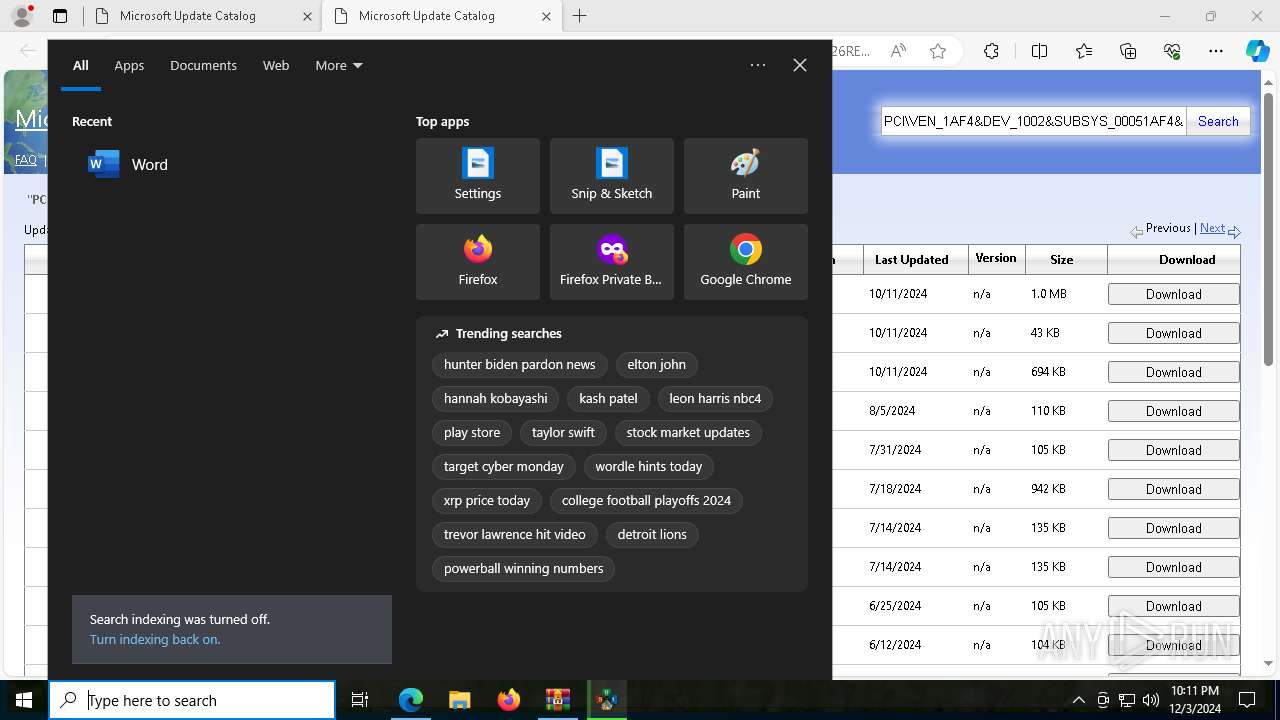Open File Explorer from the taskbar
1280x720 pixels.
point(459,700)
